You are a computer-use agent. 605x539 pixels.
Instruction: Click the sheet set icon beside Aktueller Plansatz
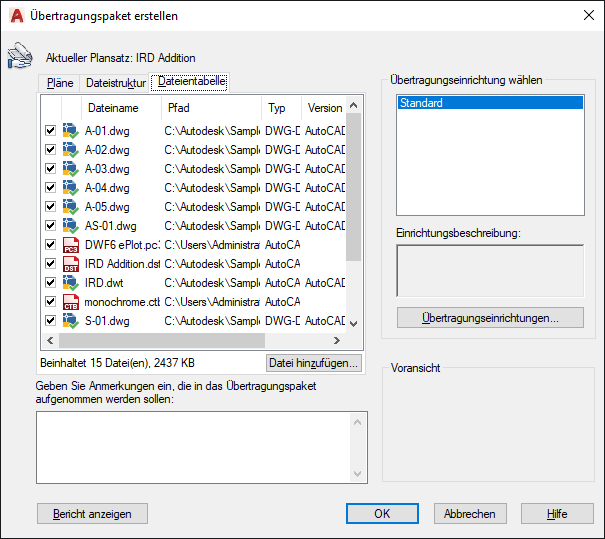coord(20,56)
